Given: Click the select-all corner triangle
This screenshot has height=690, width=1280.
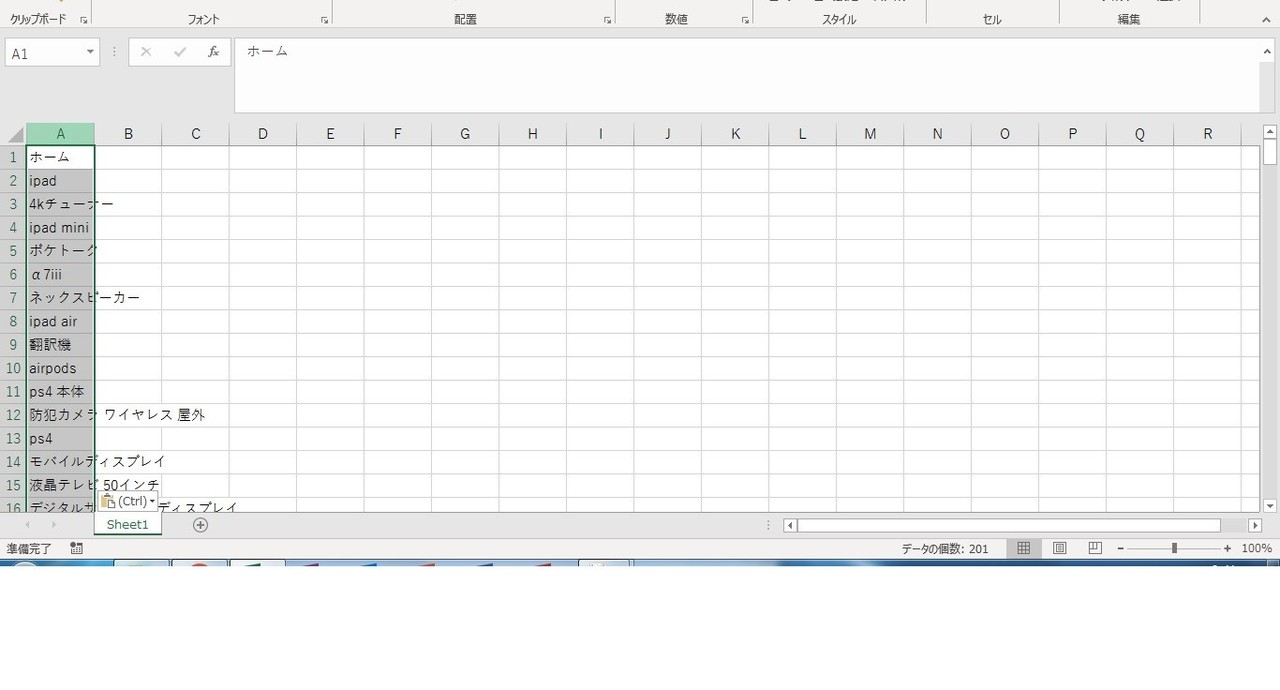Looking at the screenshot, I should [15, 135].
